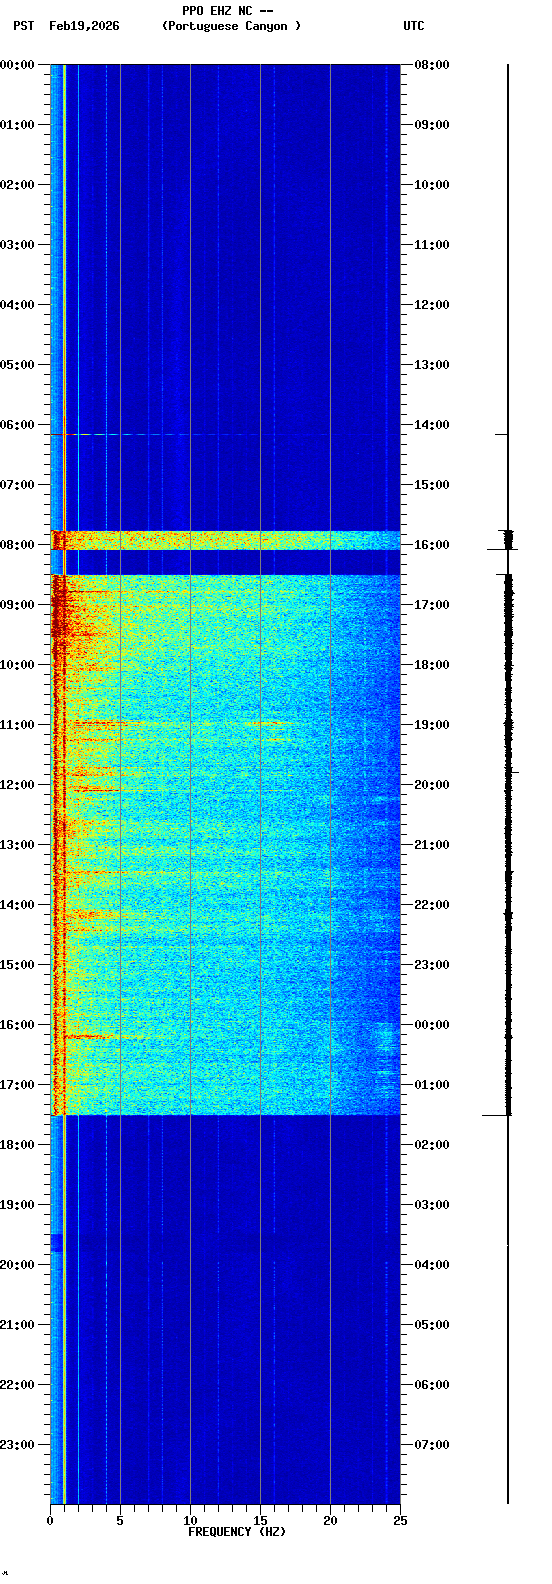
Task: Click the 'Feb19,2026' date label
Action: tap(84, 26)
